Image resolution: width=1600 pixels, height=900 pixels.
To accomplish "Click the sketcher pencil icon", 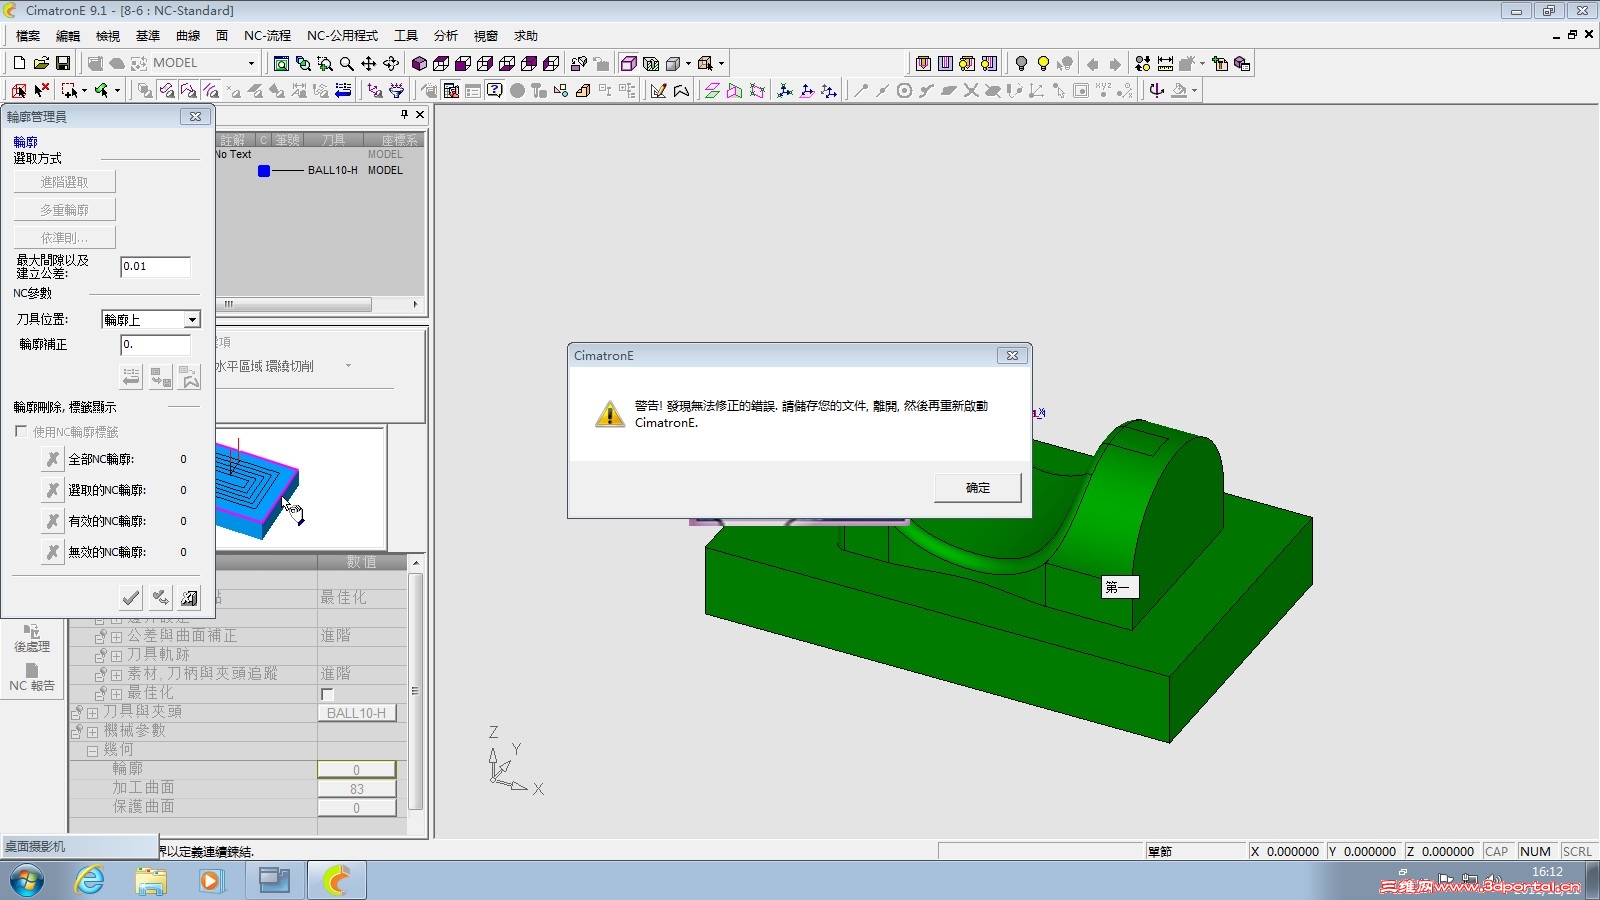I will [x=658, y=90].
